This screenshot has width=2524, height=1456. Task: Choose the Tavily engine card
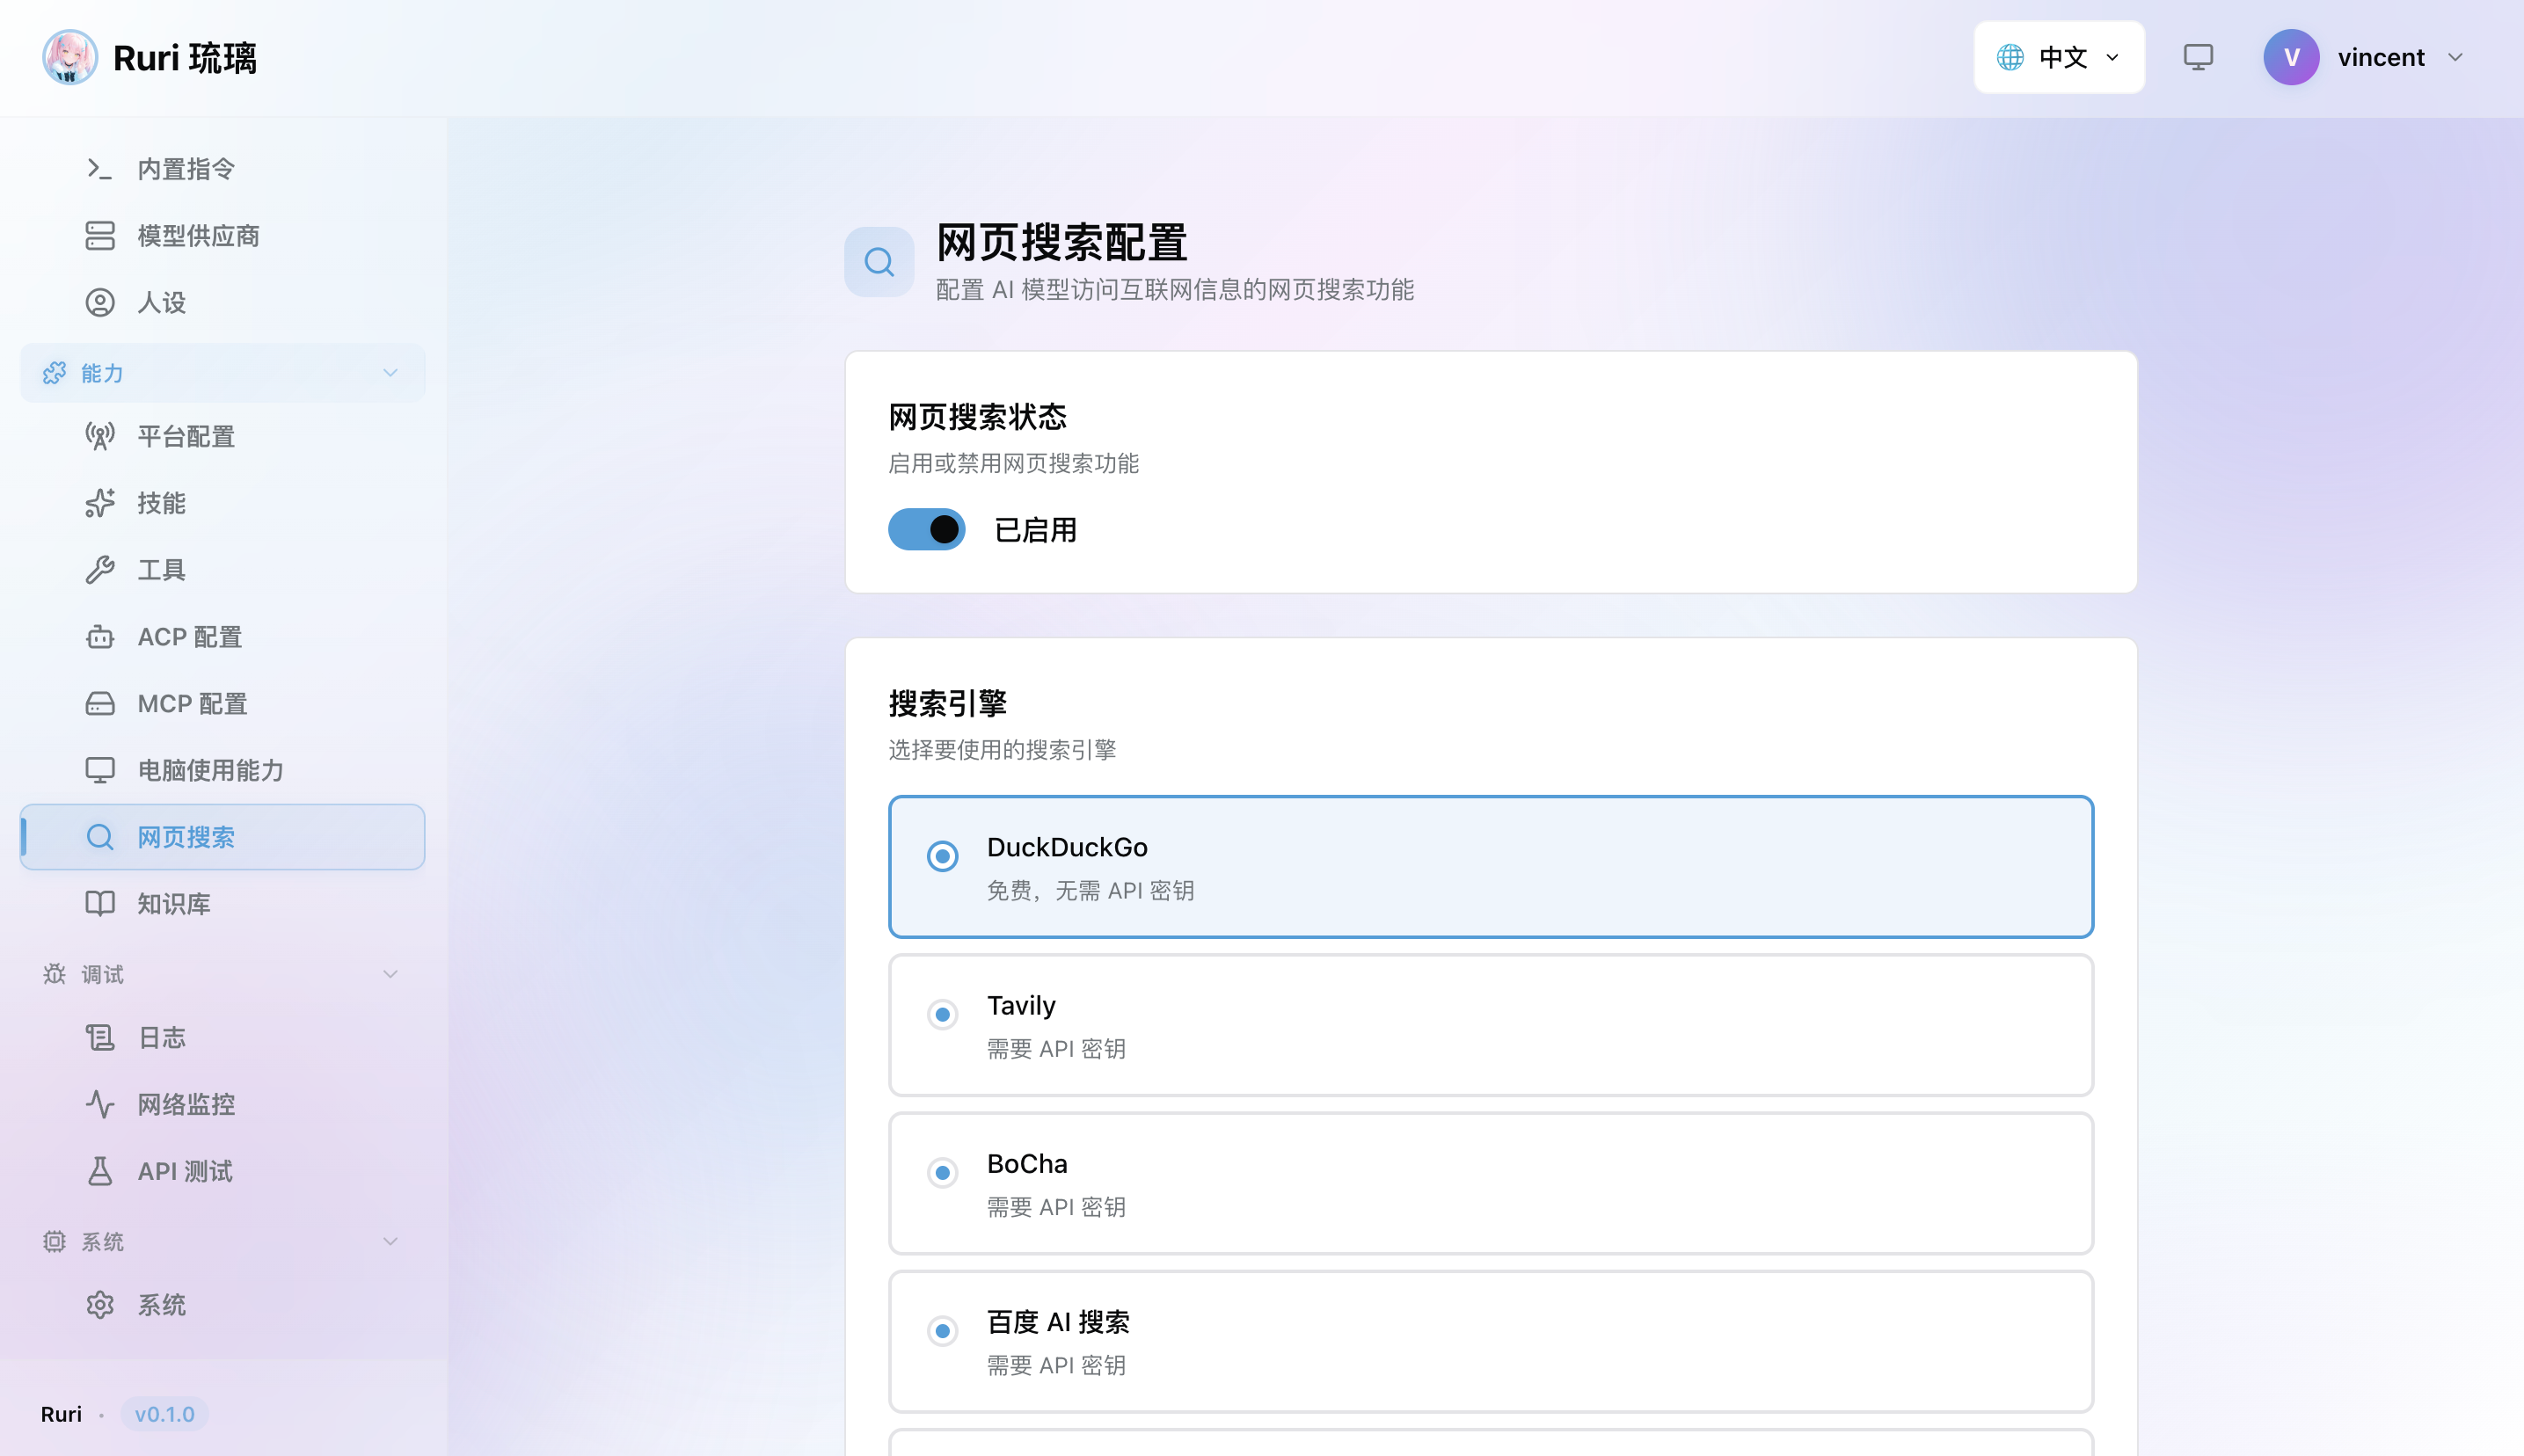1491,1025
